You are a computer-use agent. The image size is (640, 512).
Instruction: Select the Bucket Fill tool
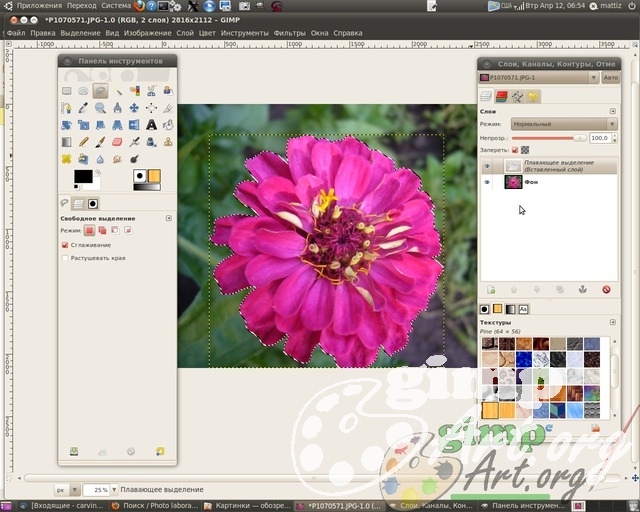point(168,125)
